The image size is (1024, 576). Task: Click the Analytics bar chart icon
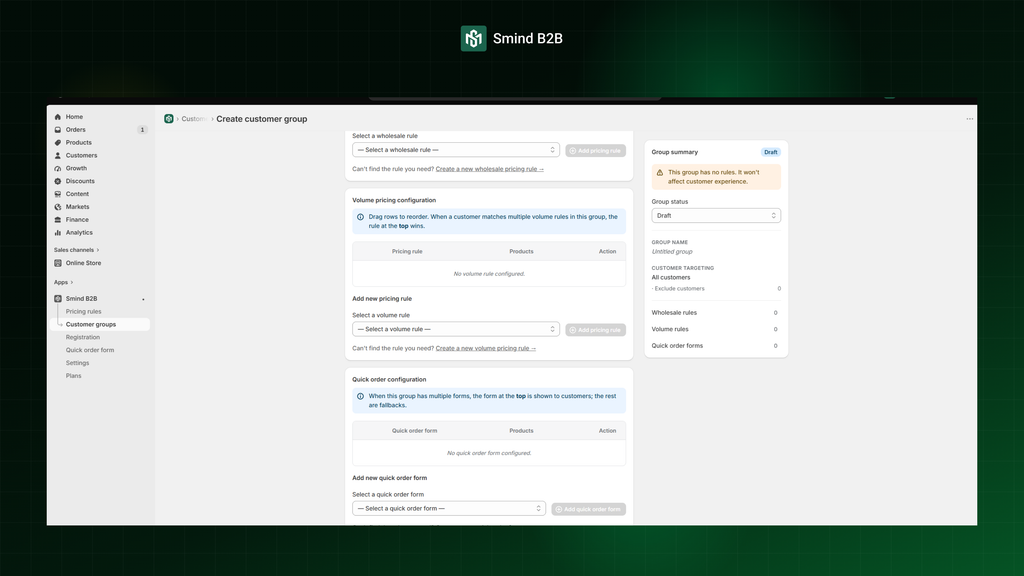tap(57, 232)
